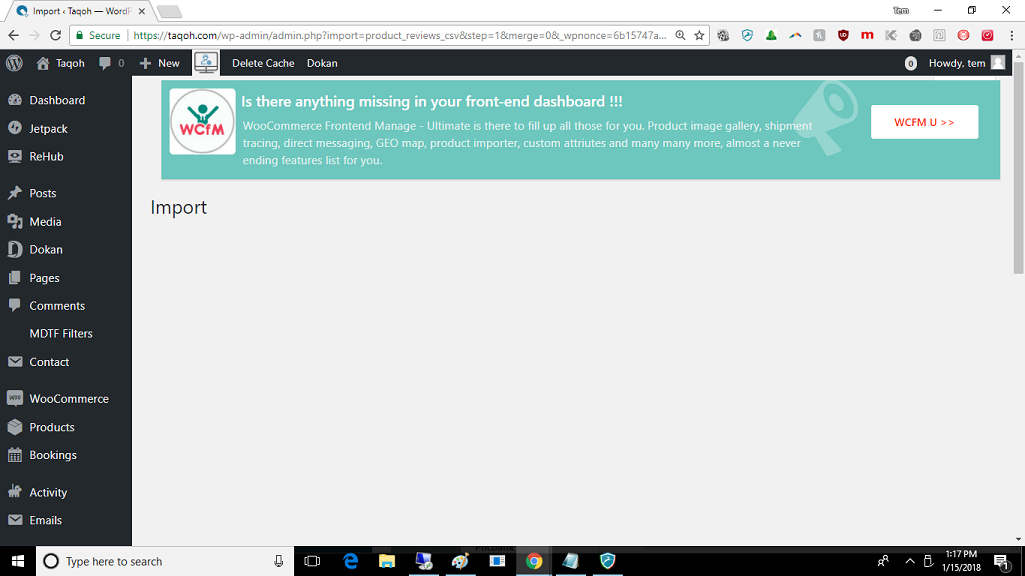Click the green tree extension icon

pyautogui.click(x=771, y=35)
